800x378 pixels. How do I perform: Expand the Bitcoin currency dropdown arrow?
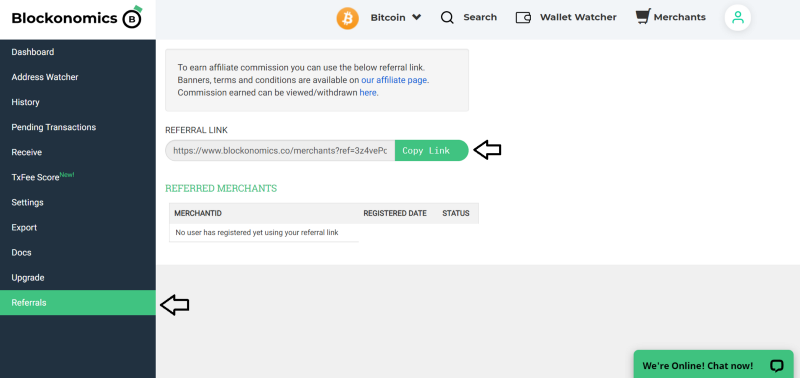point(416,17)
